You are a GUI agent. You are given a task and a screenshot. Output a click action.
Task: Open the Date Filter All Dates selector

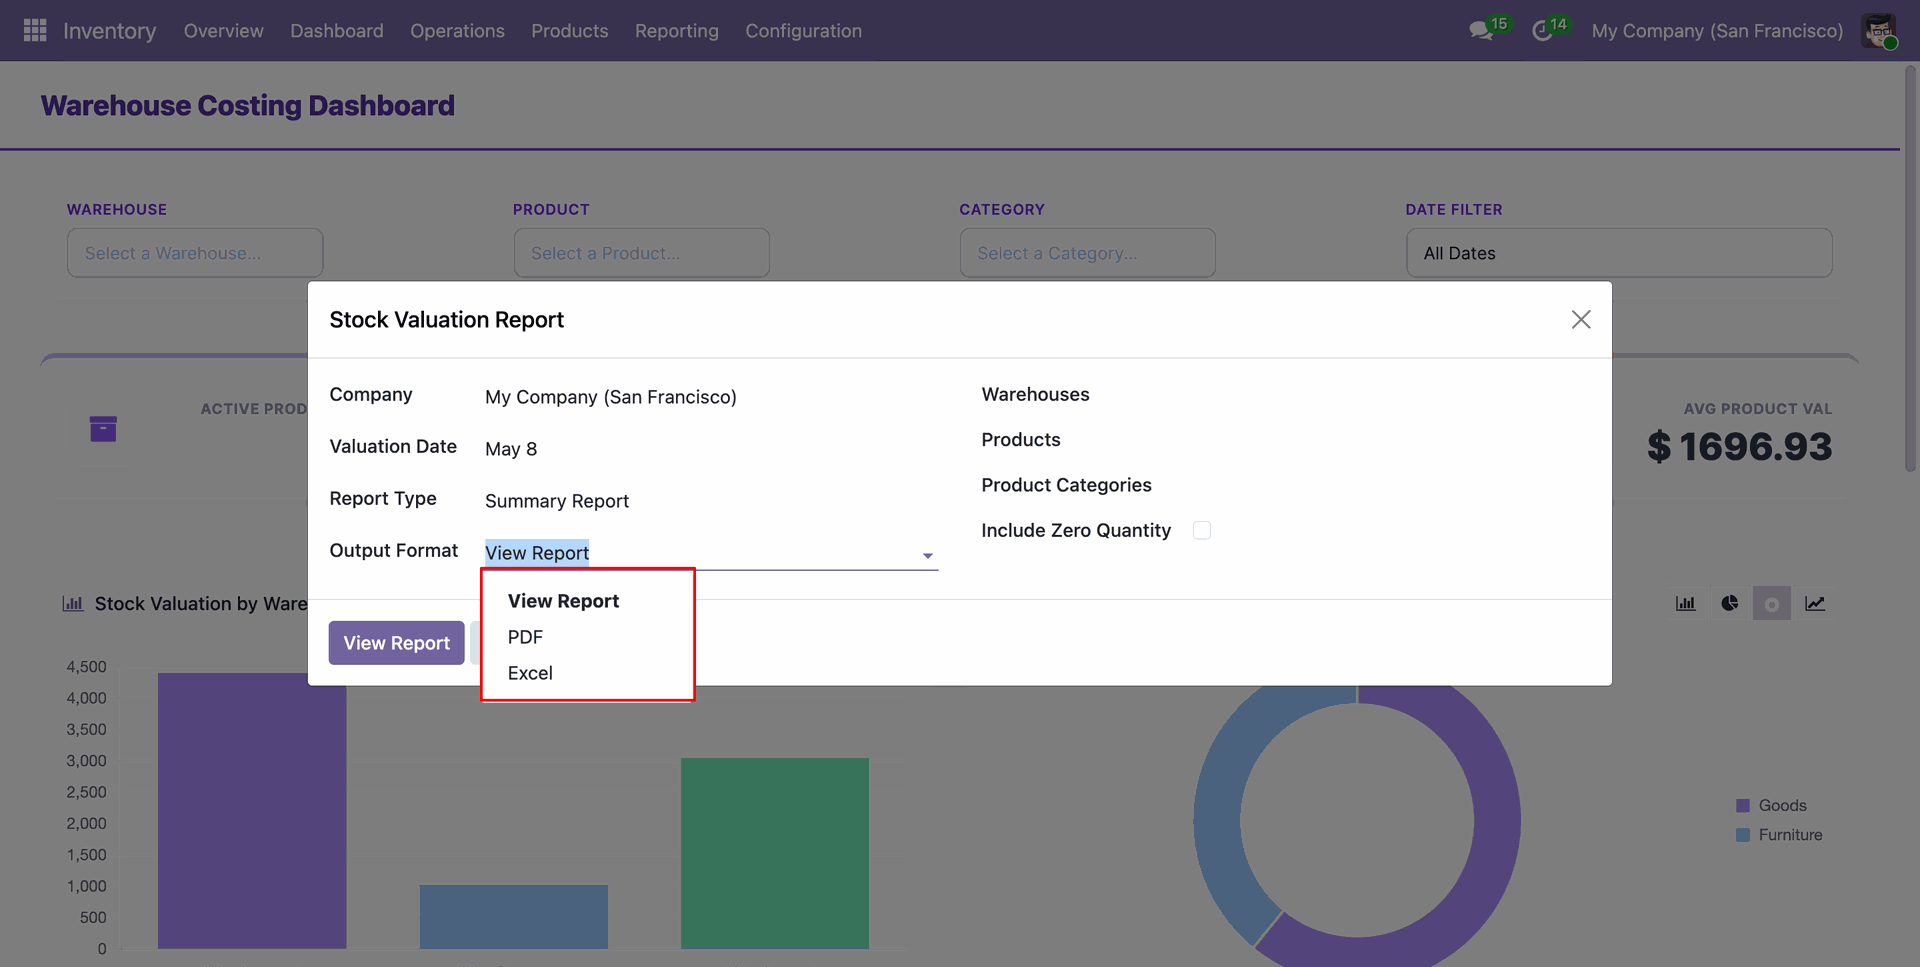[1619, 253]
